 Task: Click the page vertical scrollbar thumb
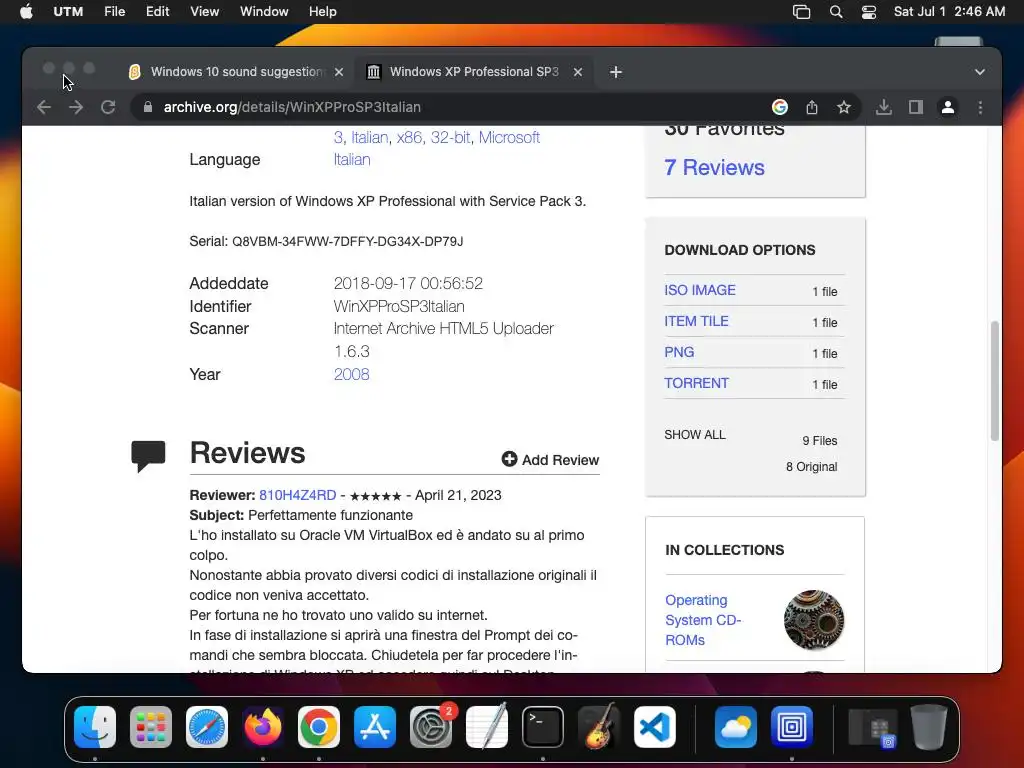[994, 381]
